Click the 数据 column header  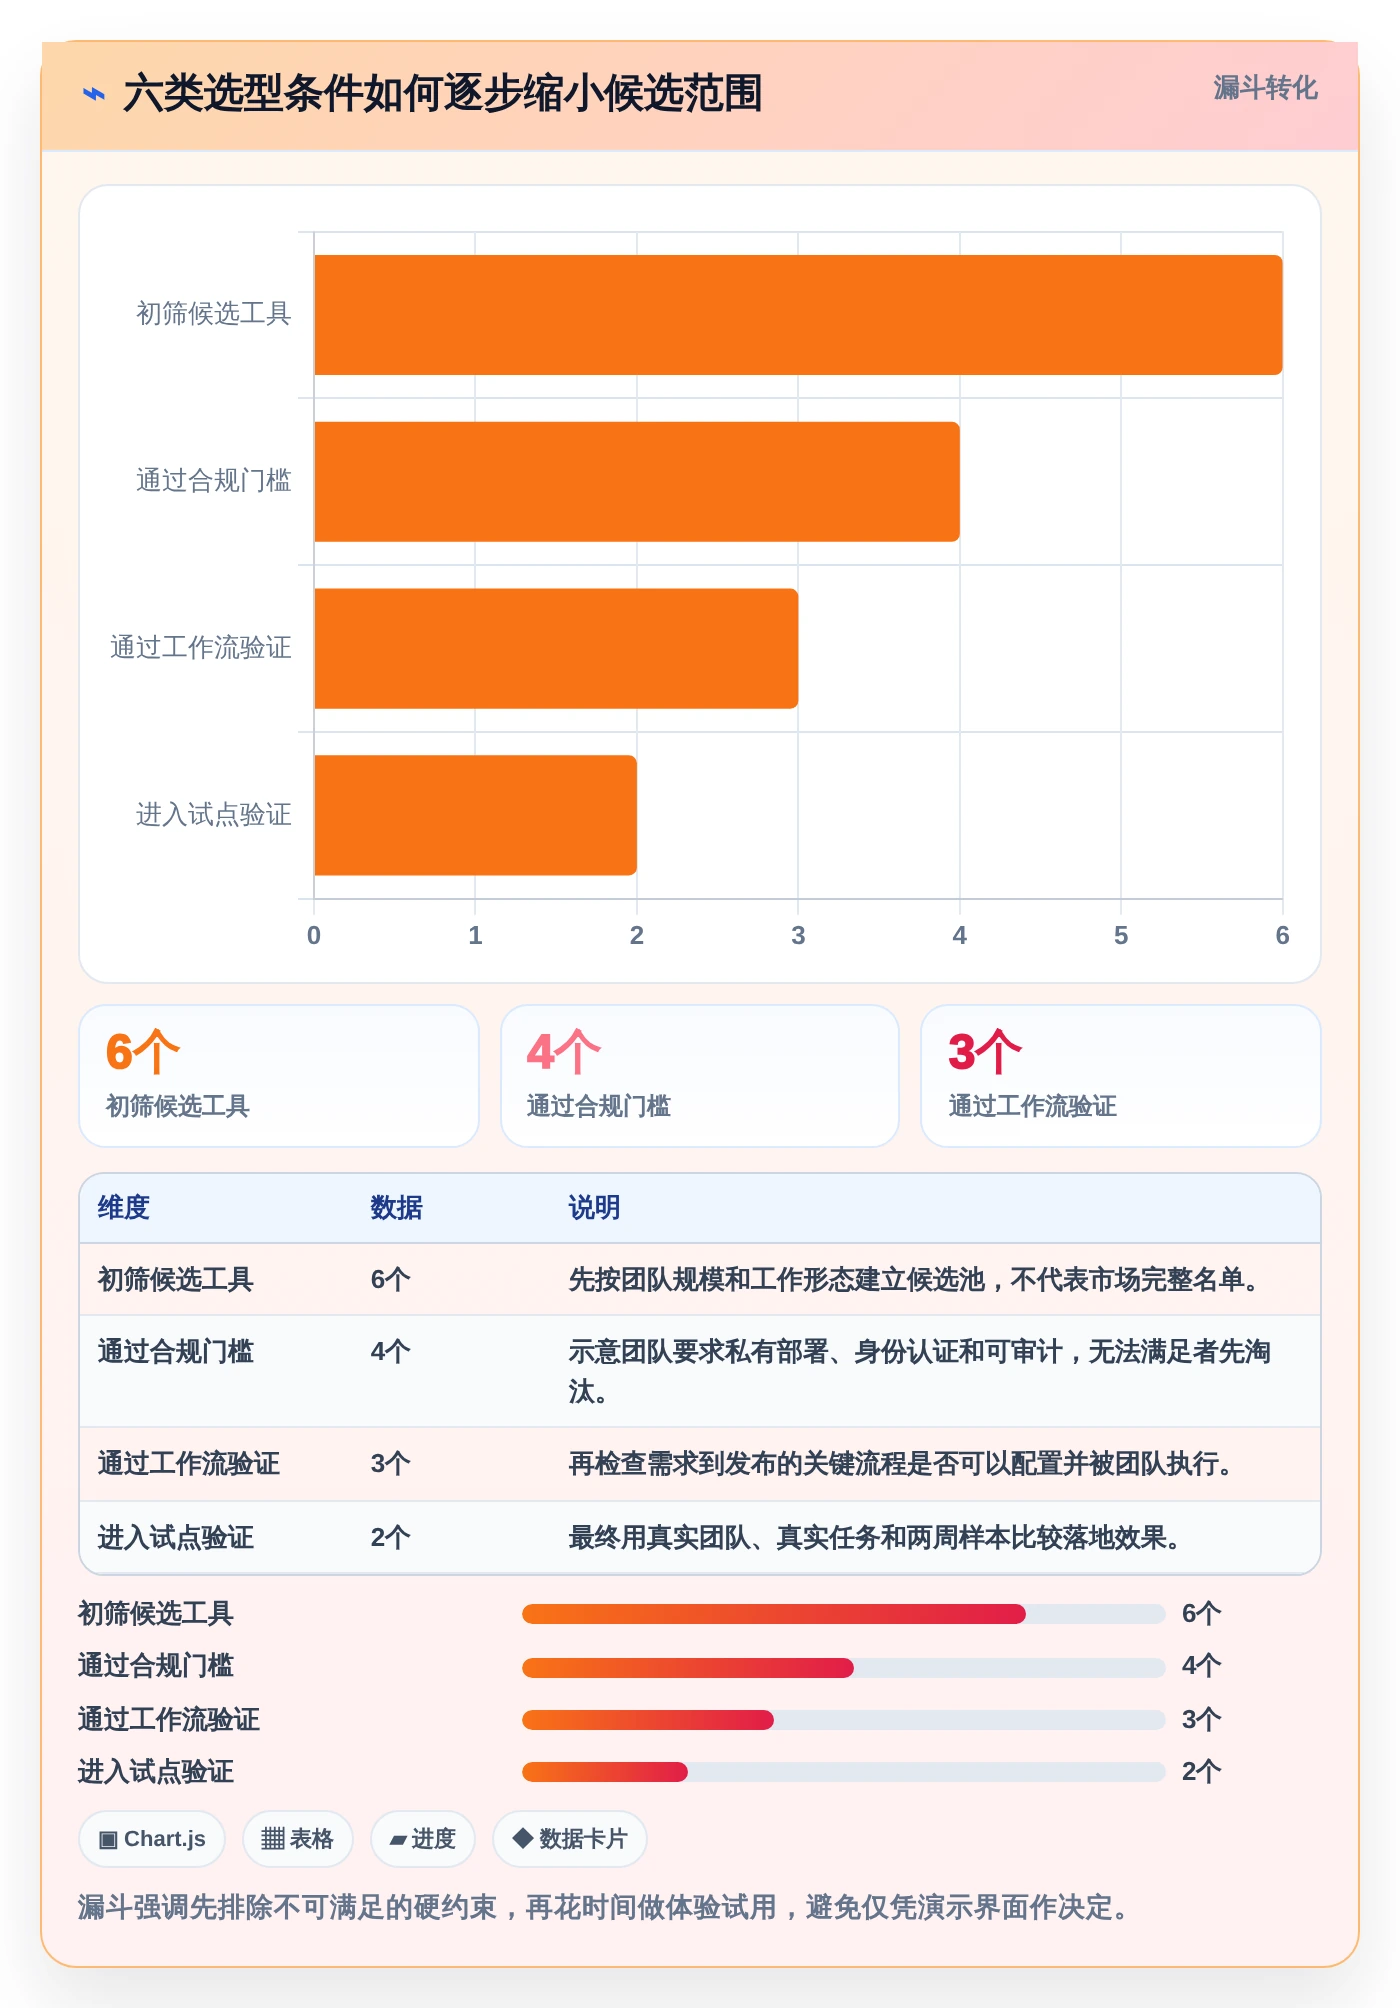pyautogui.click(x=396, y=1208)
